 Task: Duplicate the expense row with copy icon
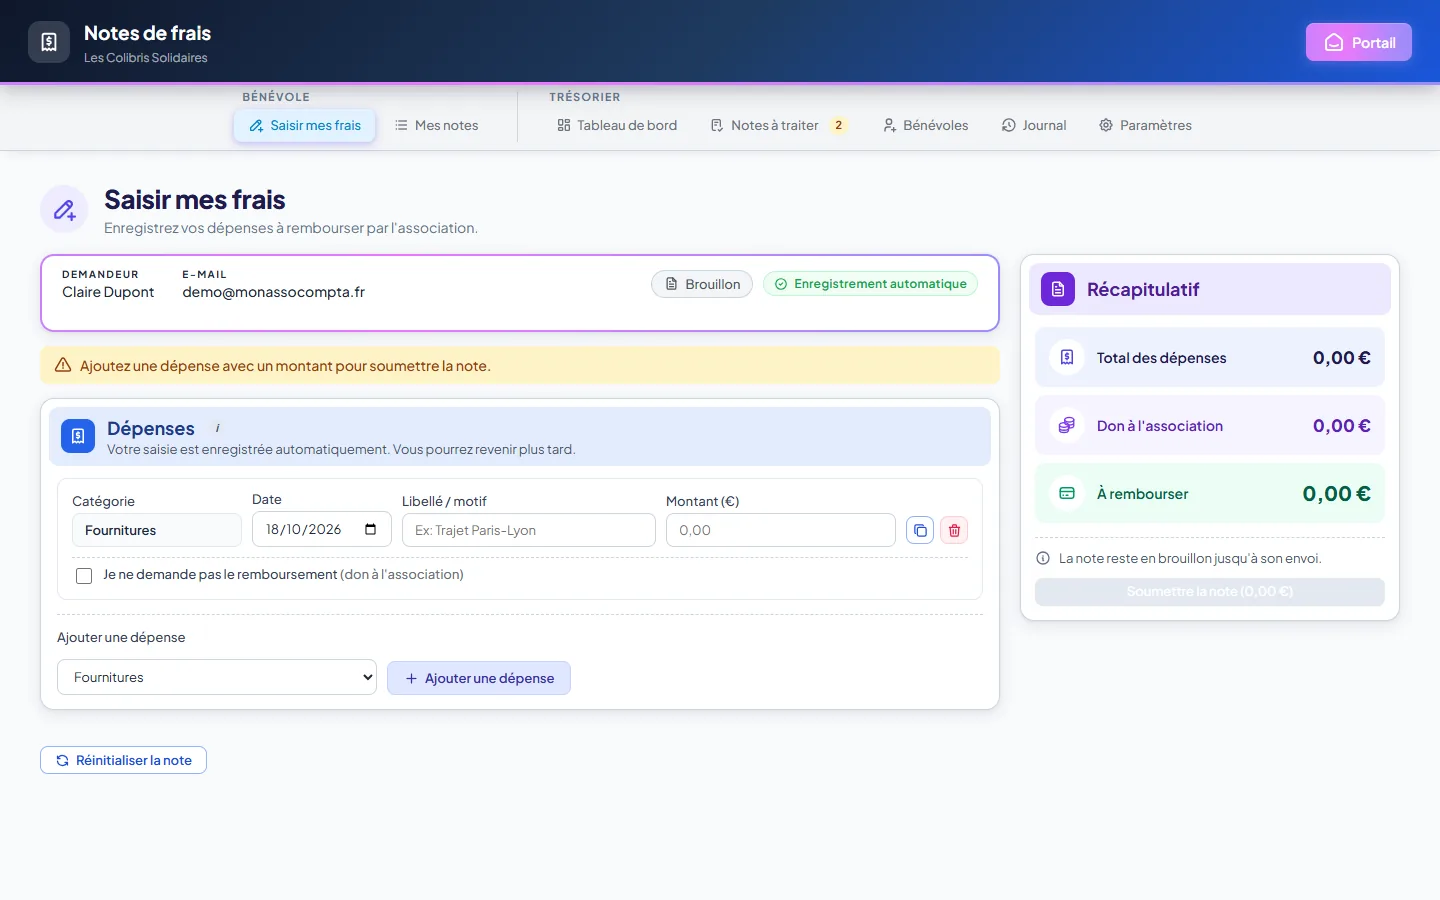[920, 530]
